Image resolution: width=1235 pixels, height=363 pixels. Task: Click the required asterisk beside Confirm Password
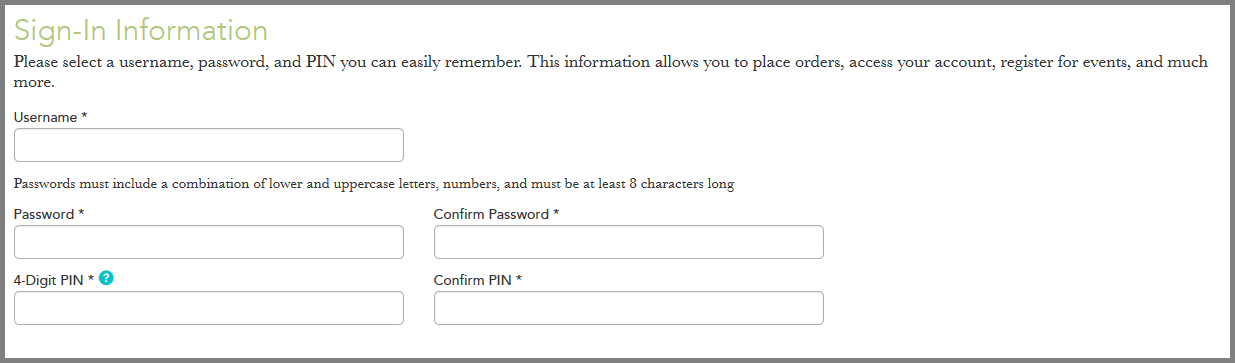[556, 213]
